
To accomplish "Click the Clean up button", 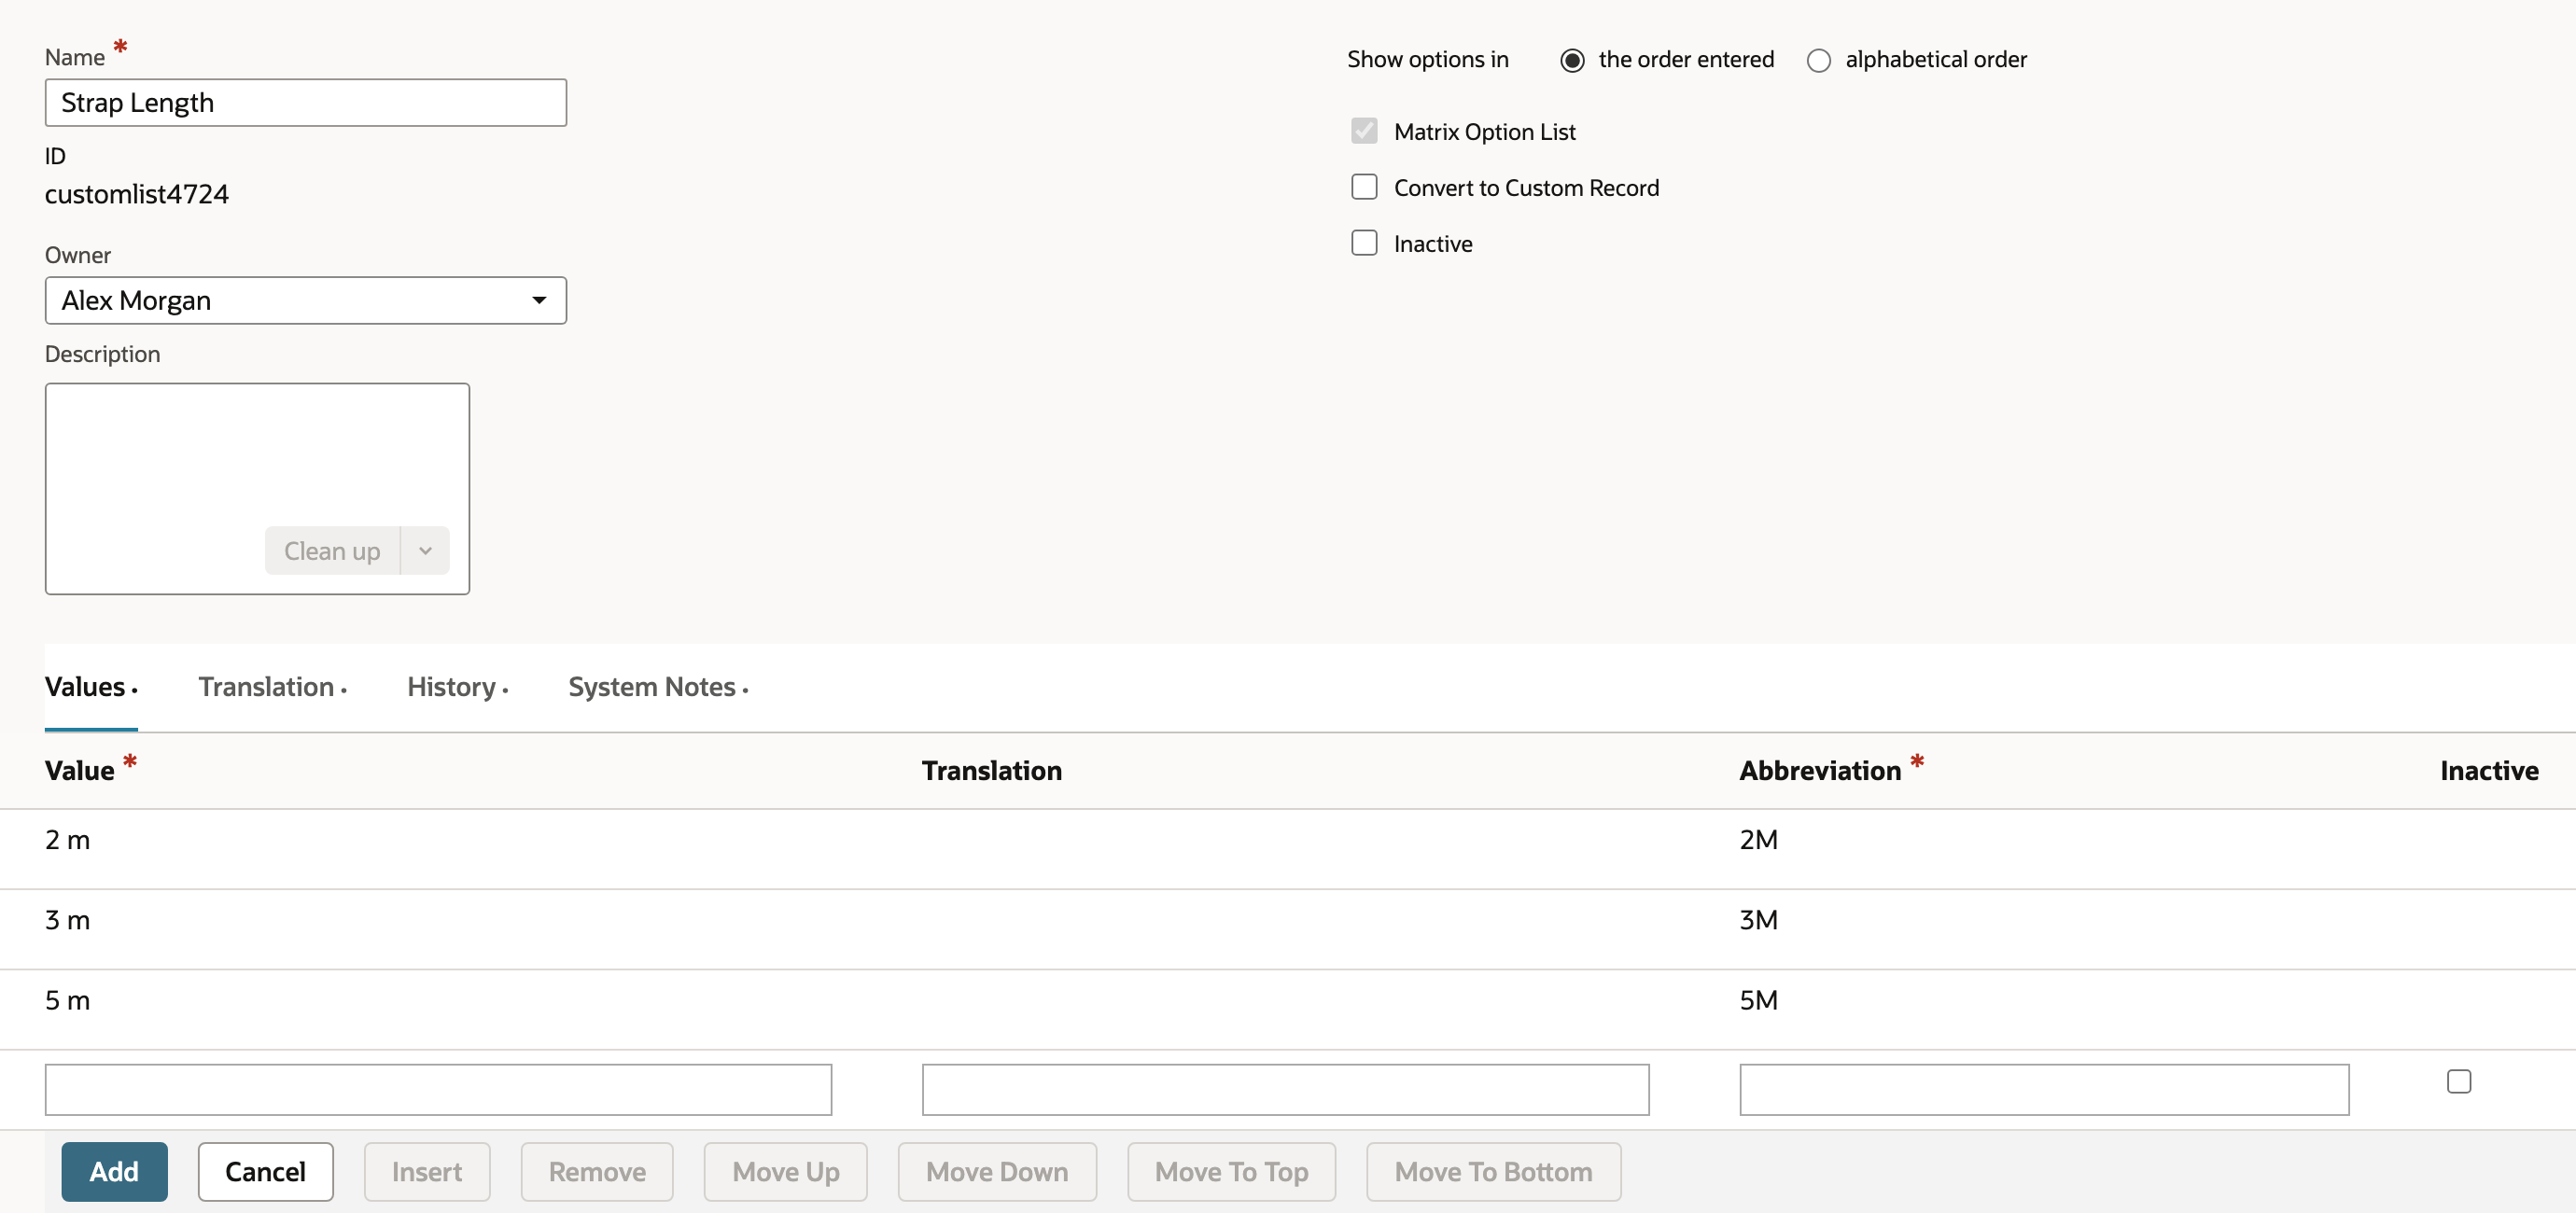I will (332, 551).
